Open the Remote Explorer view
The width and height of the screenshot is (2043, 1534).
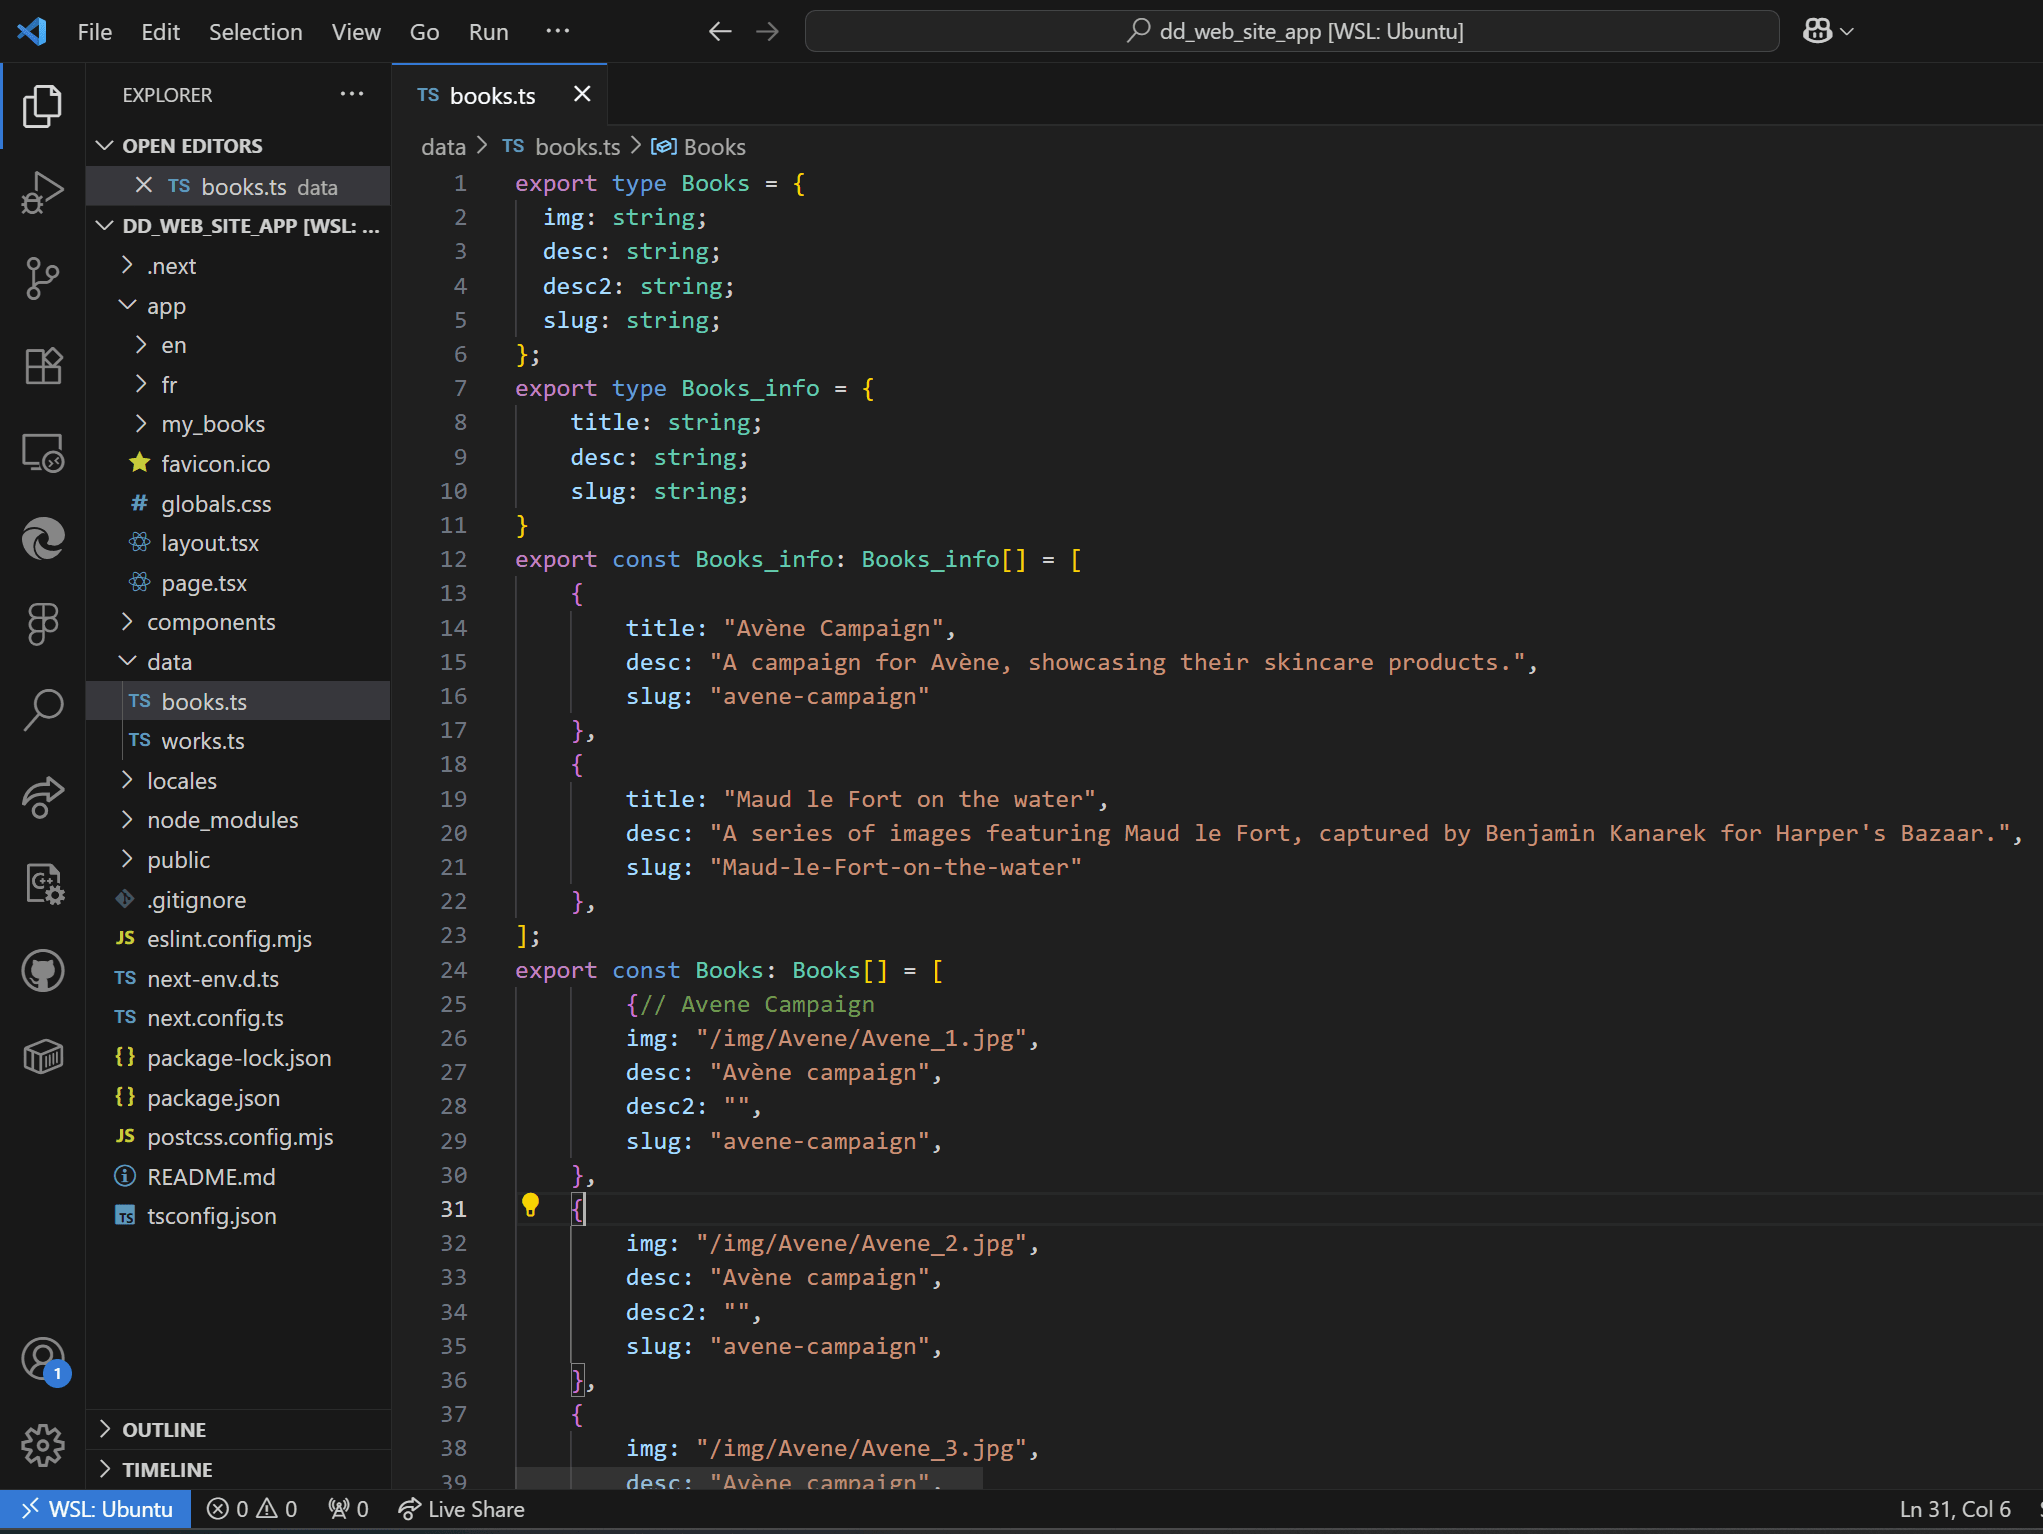coord(42,453)
